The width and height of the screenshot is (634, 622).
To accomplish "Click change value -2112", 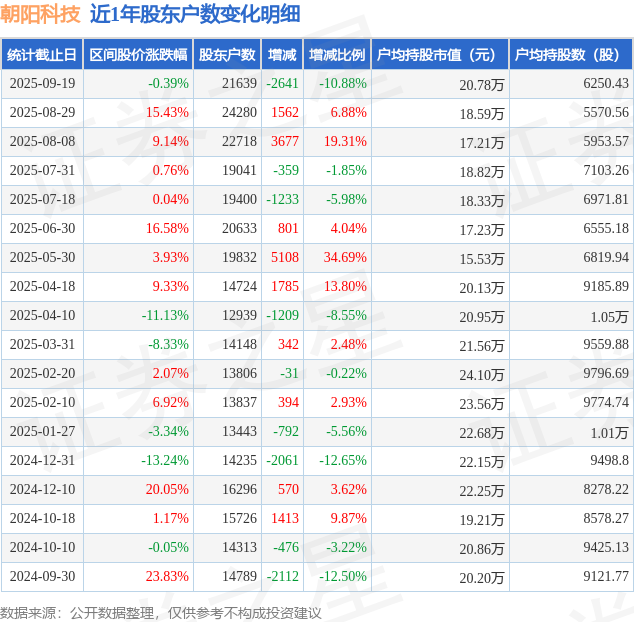I will [x=282, y=576].
